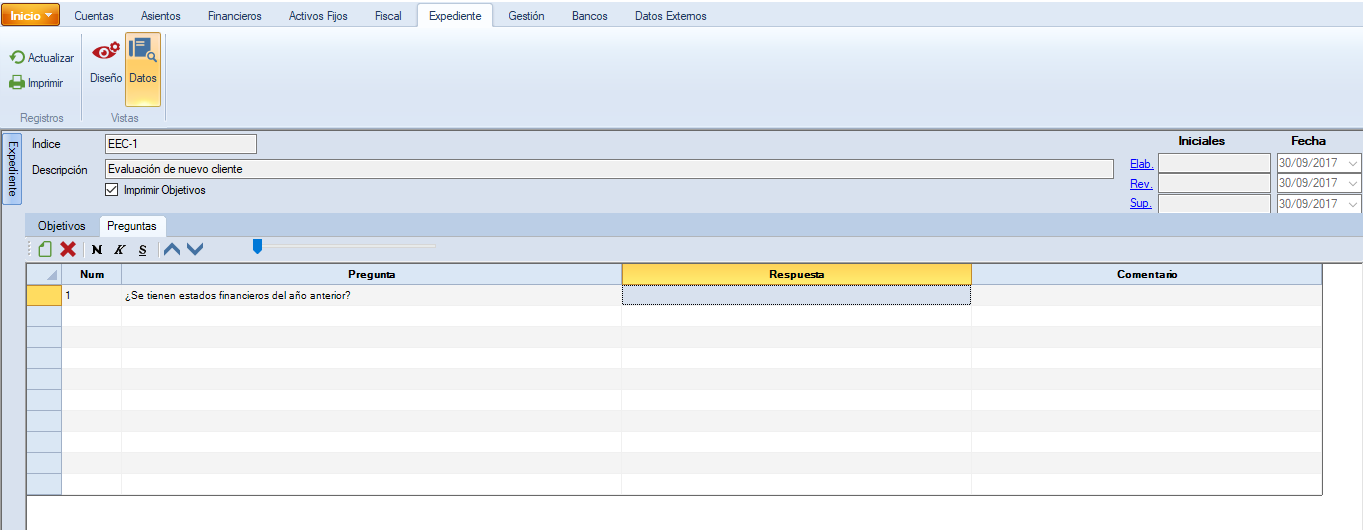Open the Inicio menu button
The image size is (1363, 530).
31,16
